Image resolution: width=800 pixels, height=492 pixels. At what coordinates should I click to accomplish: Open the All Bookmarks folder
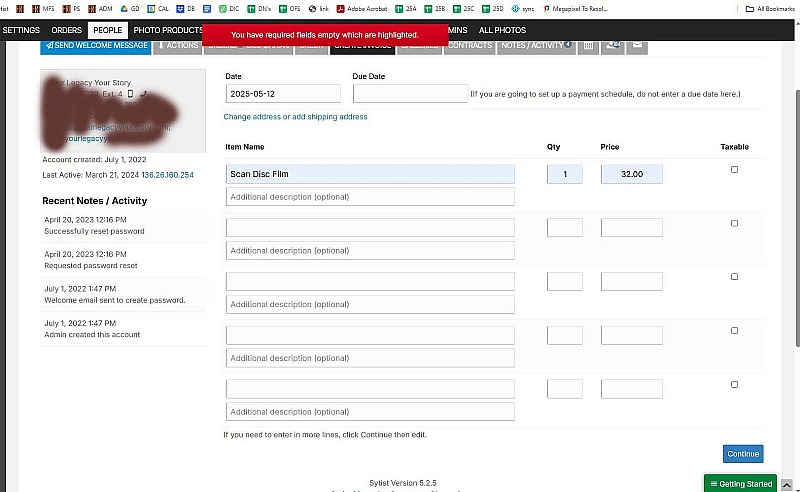(x=770, y=9)
